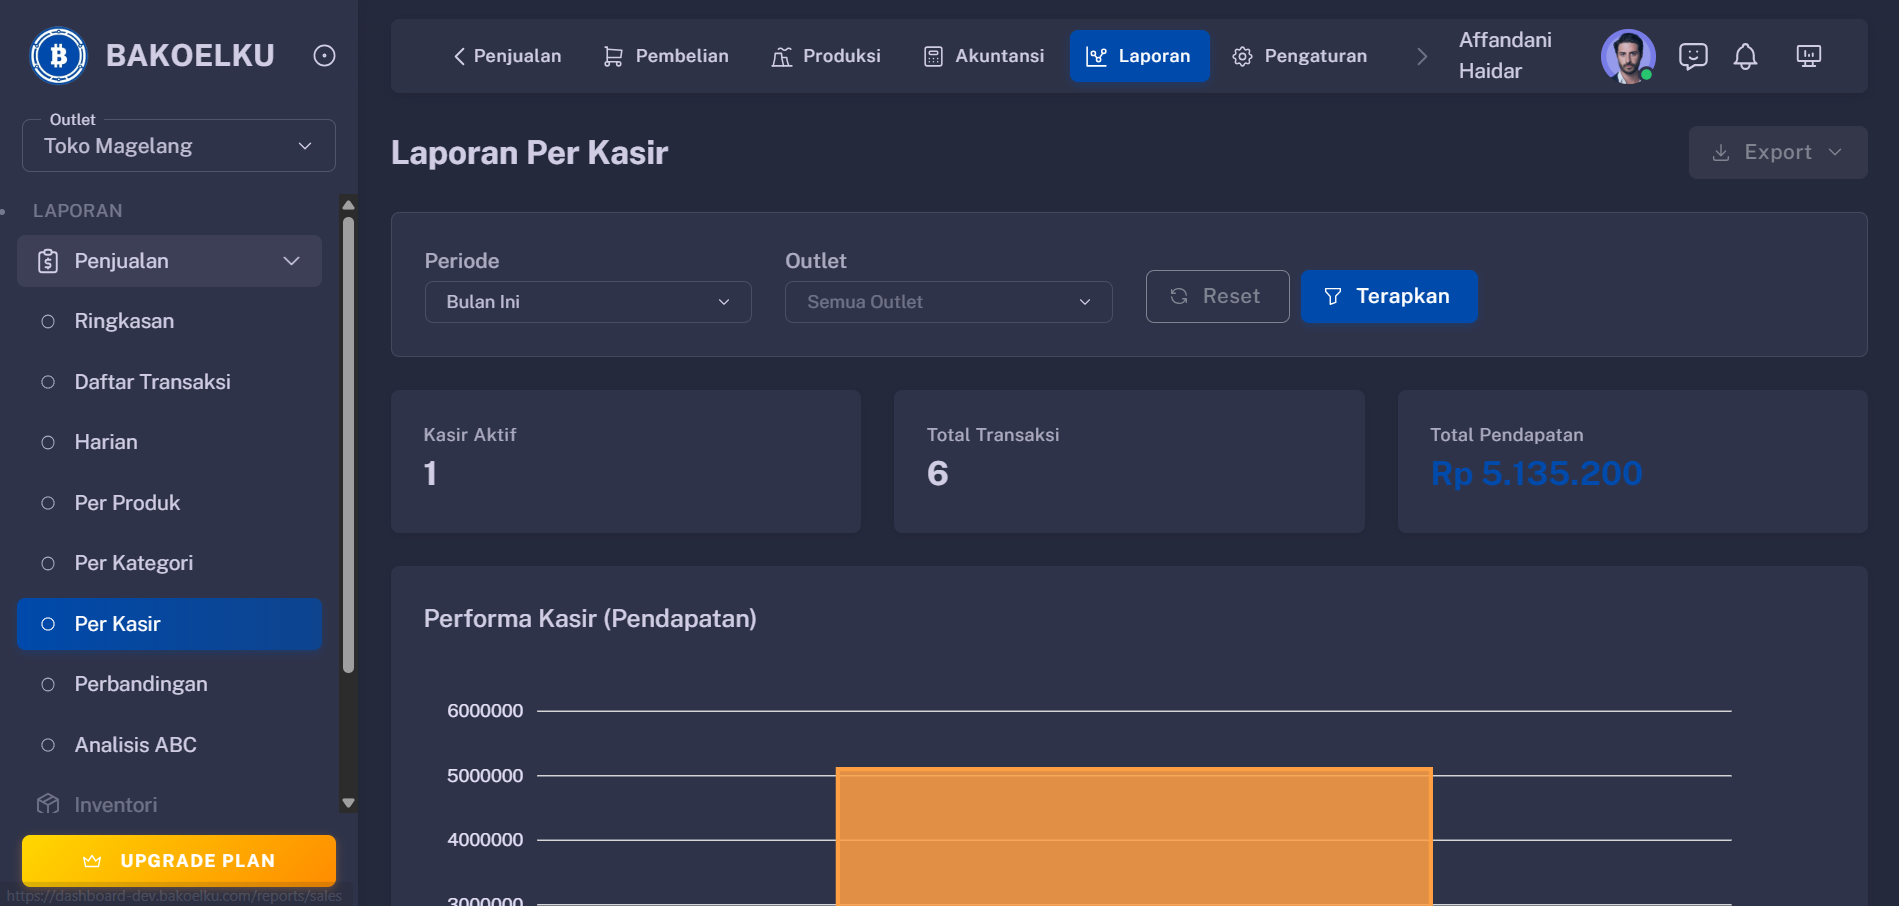The image size is (1899, 906).
Task: Collapse the Penjualan sidebar section
Action: tap(291, 261)
